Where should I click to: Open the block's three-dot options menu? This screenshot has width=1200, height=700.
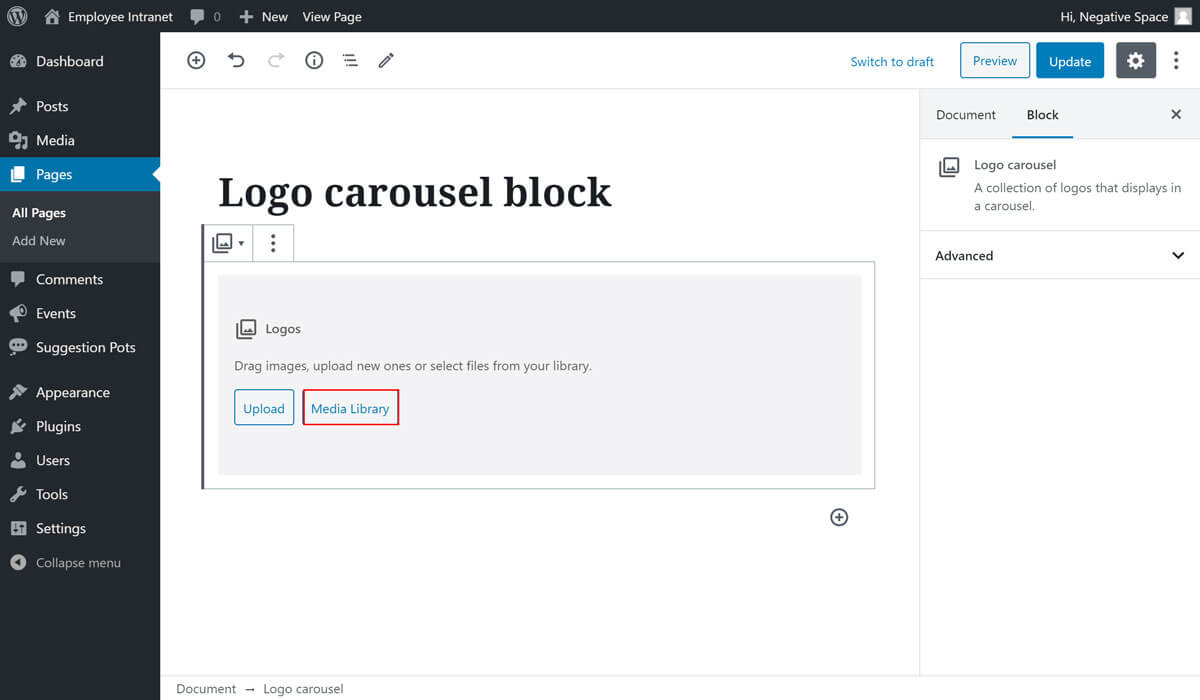[x=273, y=243]
